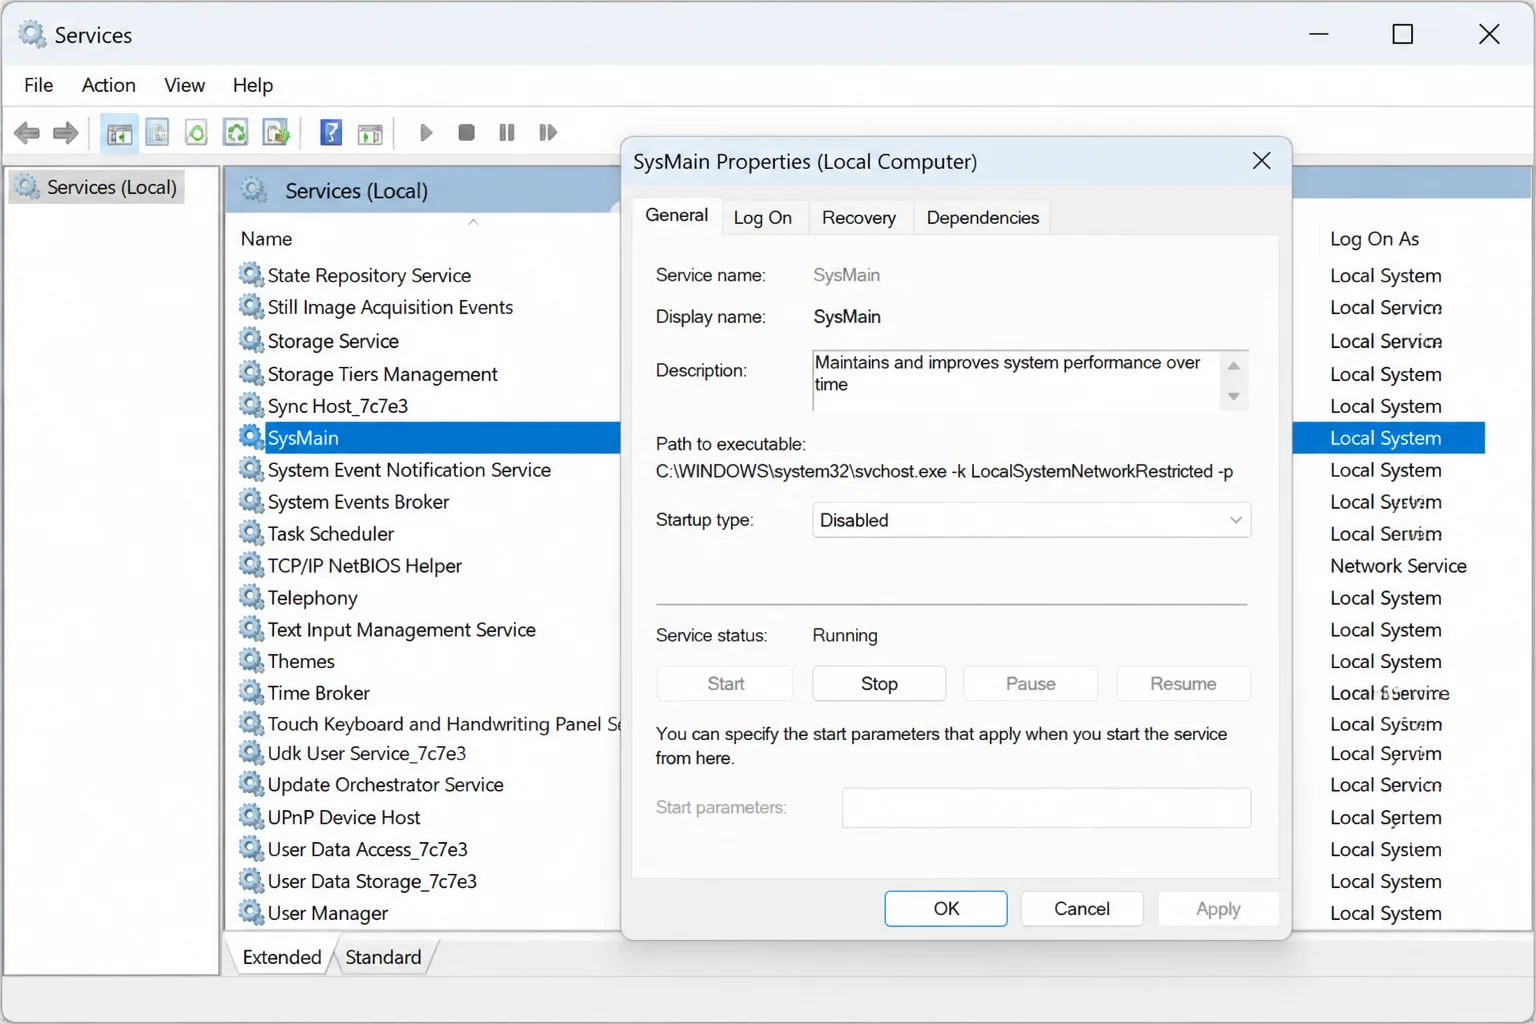1536x1024 pixels.
Task: Click gear icon beside Storage Service
Action: point(251,340)
